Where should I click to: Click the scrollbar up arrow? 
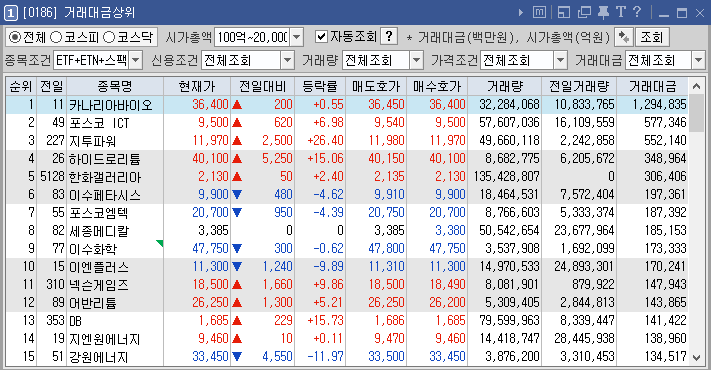click(x=696, y=86)
